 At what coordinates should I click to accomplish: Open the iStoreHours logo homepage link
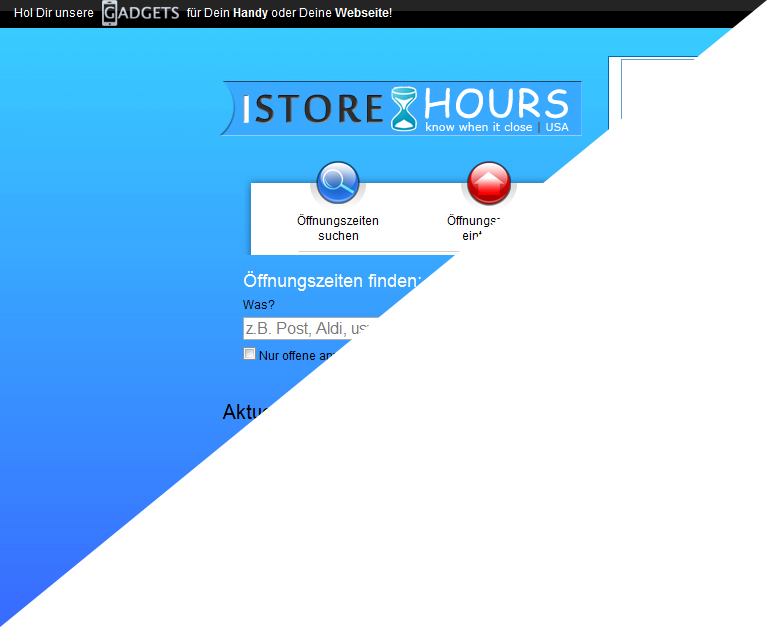click(401, 108)
